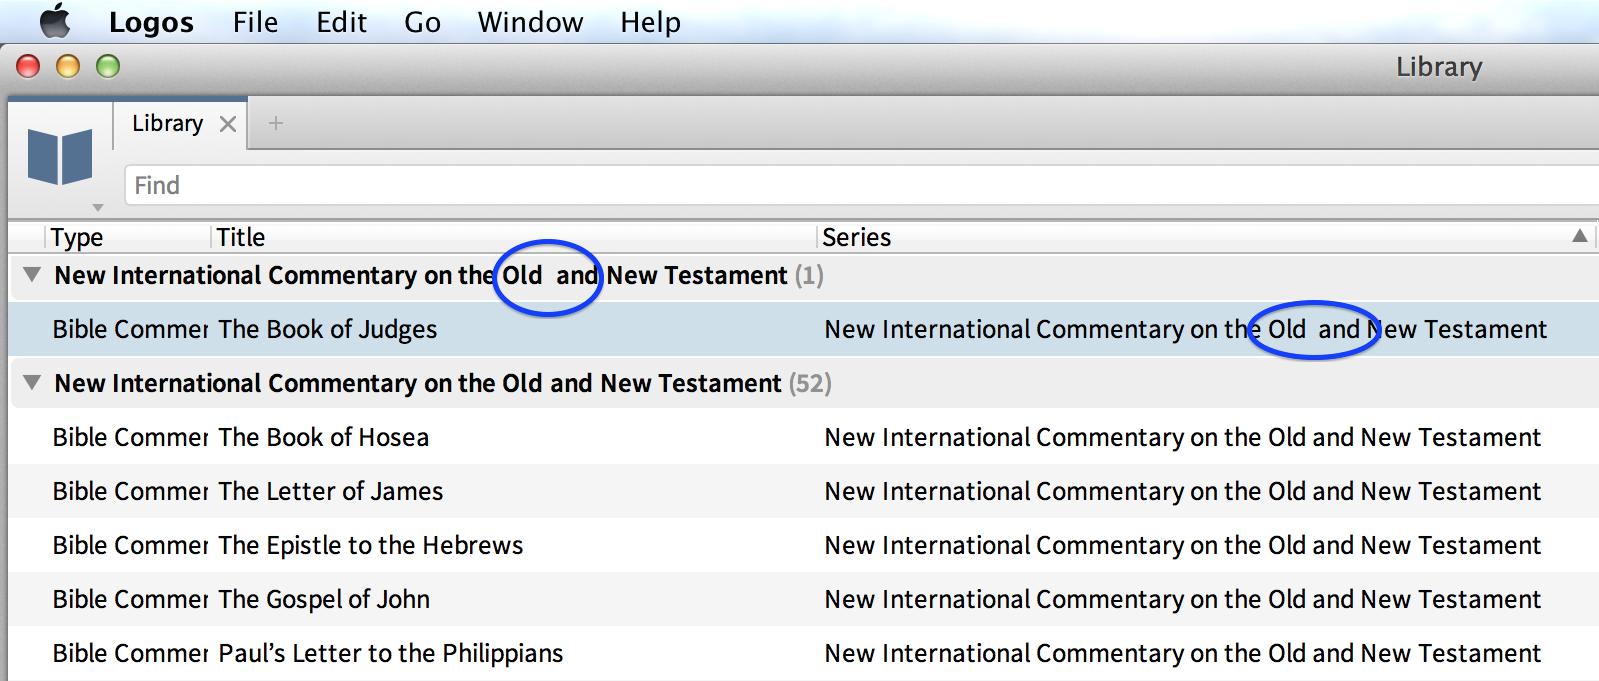The height and width of the screenshot is (681, 1599).
Task: Close the Library tab
Action: click(228, 124)
